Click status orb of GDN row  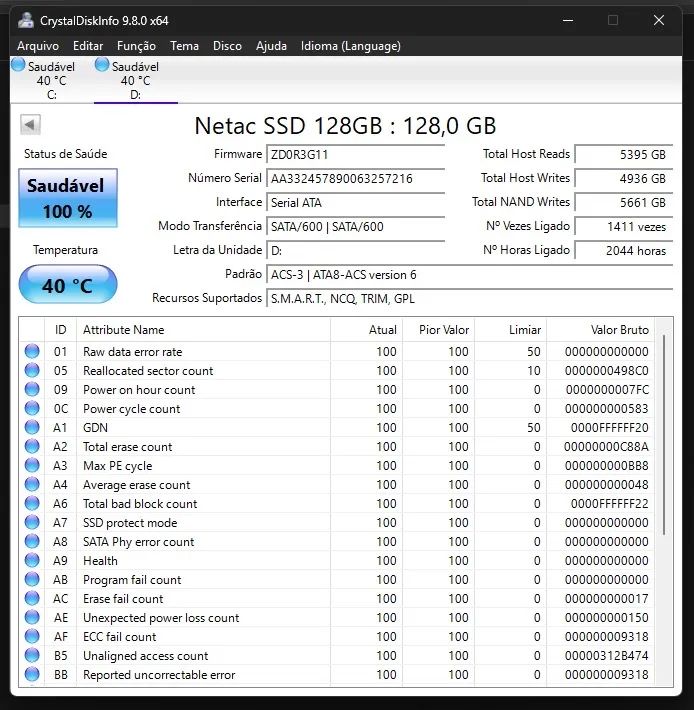[32, 427]
